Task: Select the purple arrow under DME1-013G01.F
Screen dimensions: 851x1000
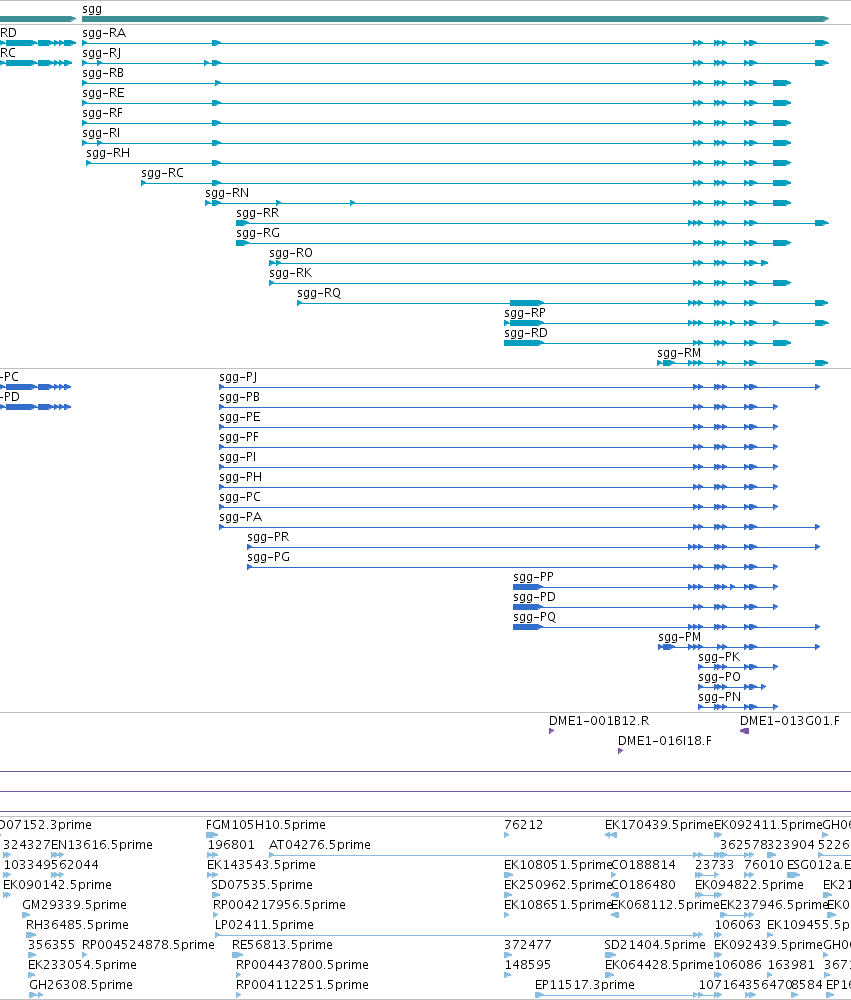Action: point(744,731)
